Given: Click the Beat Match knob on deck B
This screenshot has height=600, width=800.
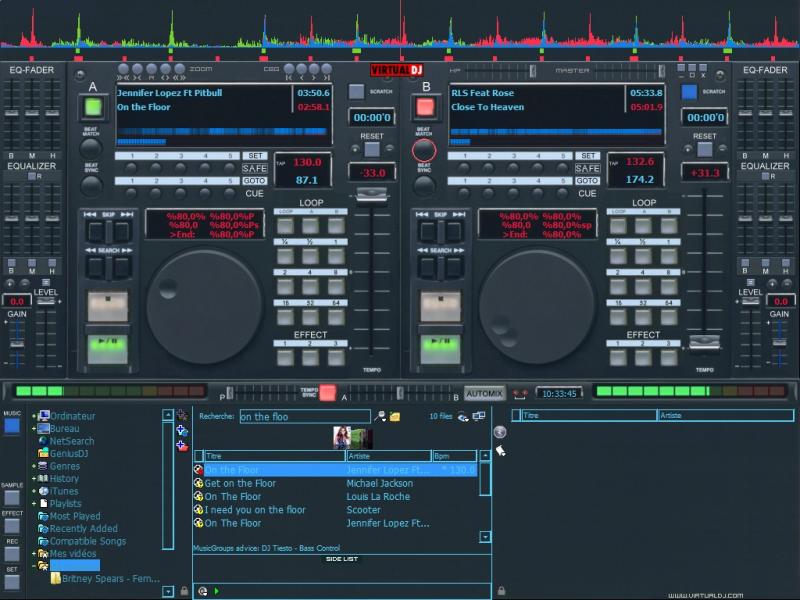Looking at the screenshot, I should coord(424,150).
